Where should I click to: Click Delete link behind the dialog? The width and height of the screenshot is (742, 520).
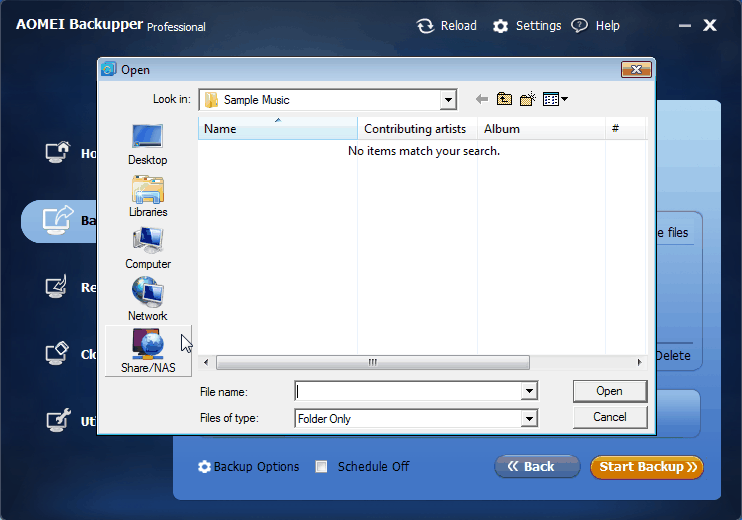click(x=674, y=356)
